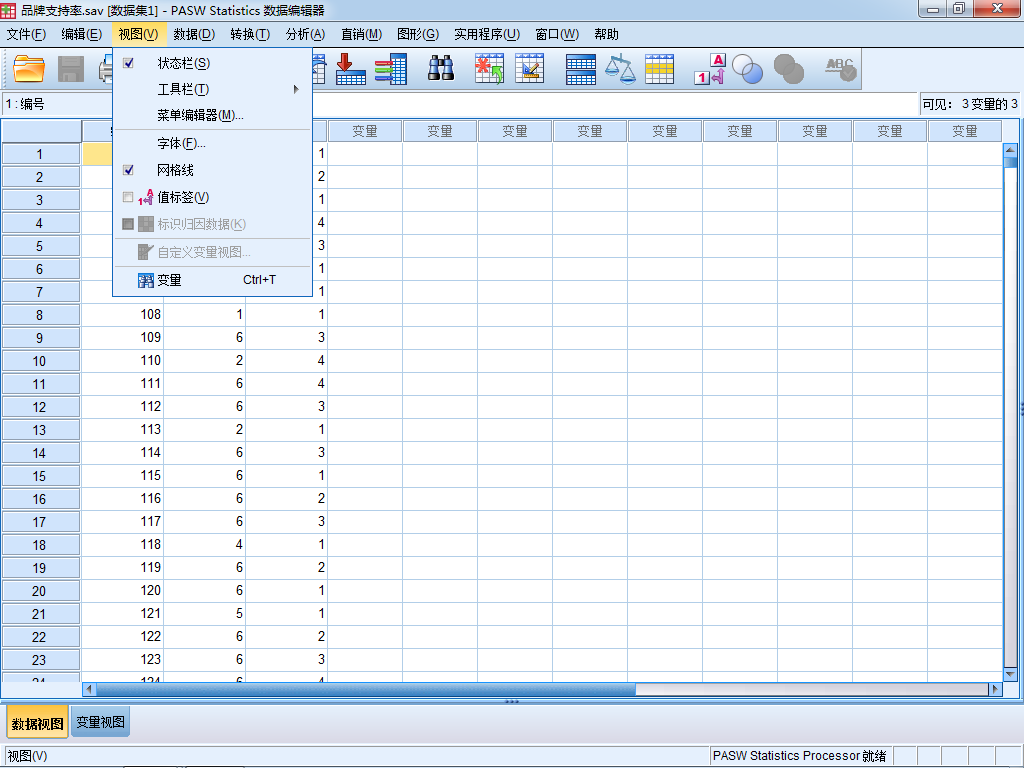Click the Open data file folder icon
The width and height of the screenshot is (1024, 768).
[x=29, y=69]
